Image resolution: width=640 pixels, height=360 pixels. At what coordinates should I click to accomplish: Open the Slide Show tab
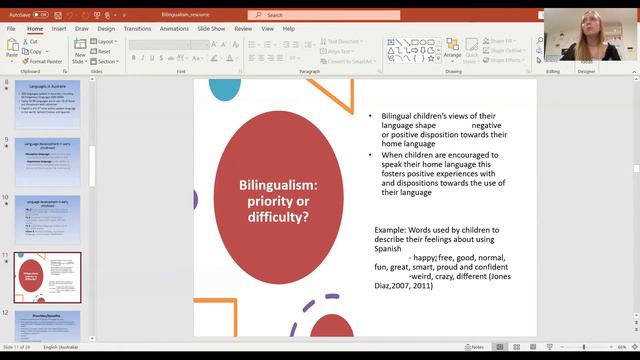211,29
